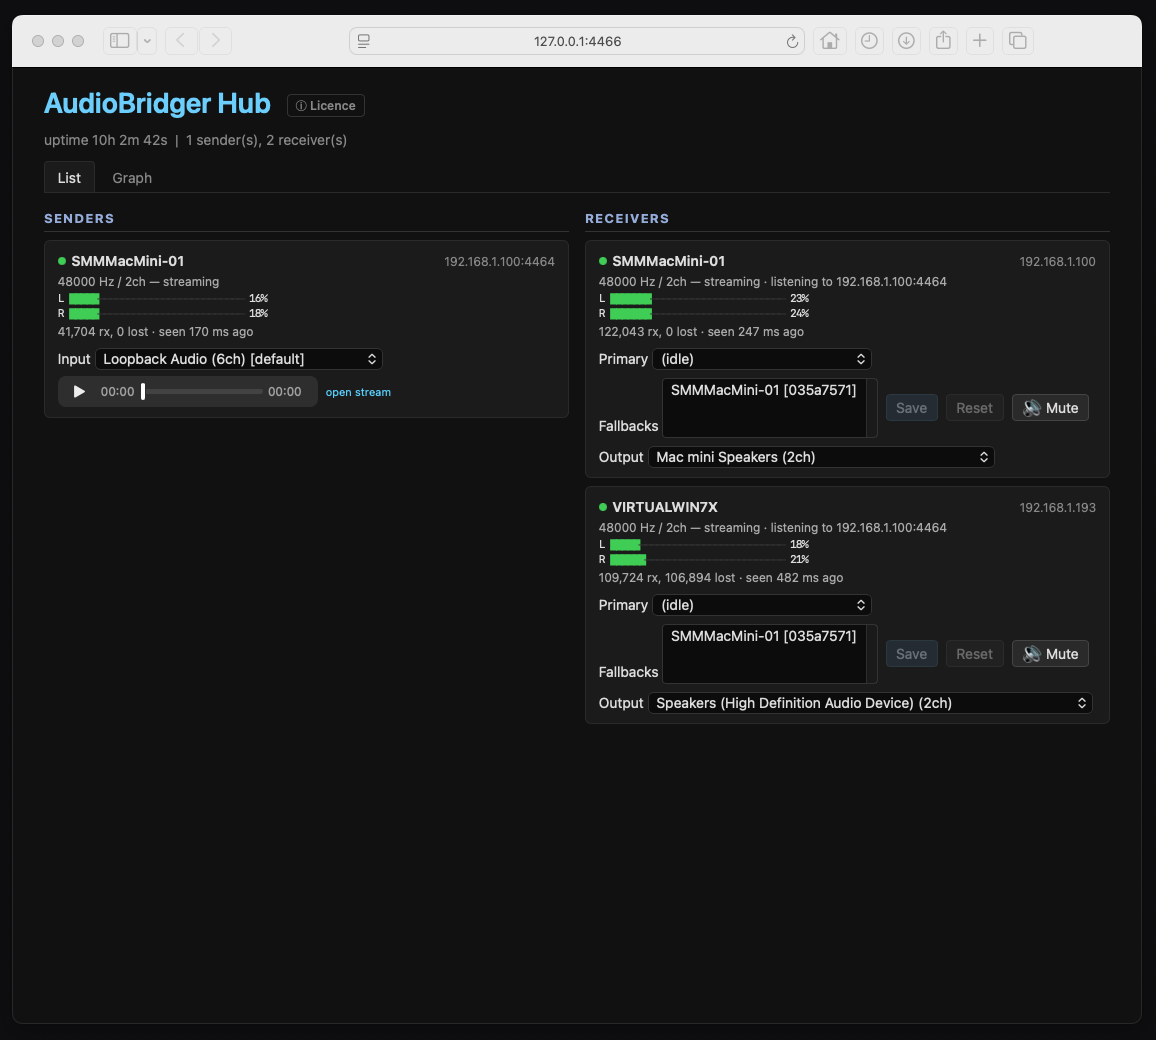
Task: Click the page settings icon in address bar
Action: point(363,41)
